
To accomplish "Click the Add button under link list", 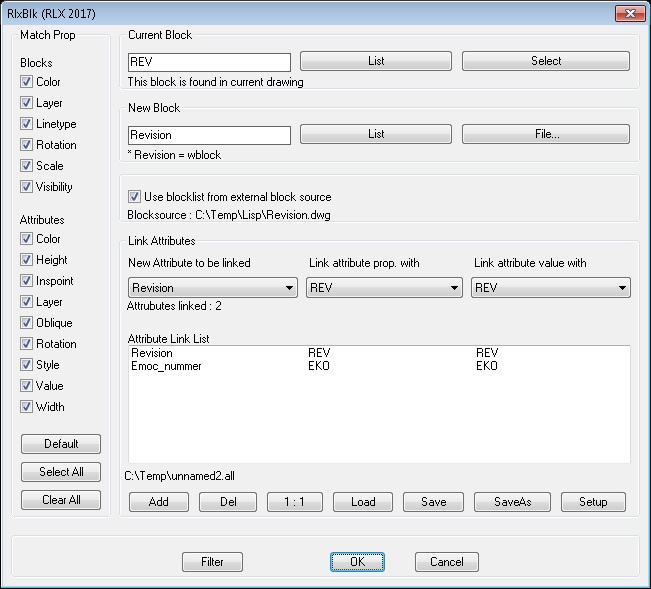I will (x=159, y=502).
